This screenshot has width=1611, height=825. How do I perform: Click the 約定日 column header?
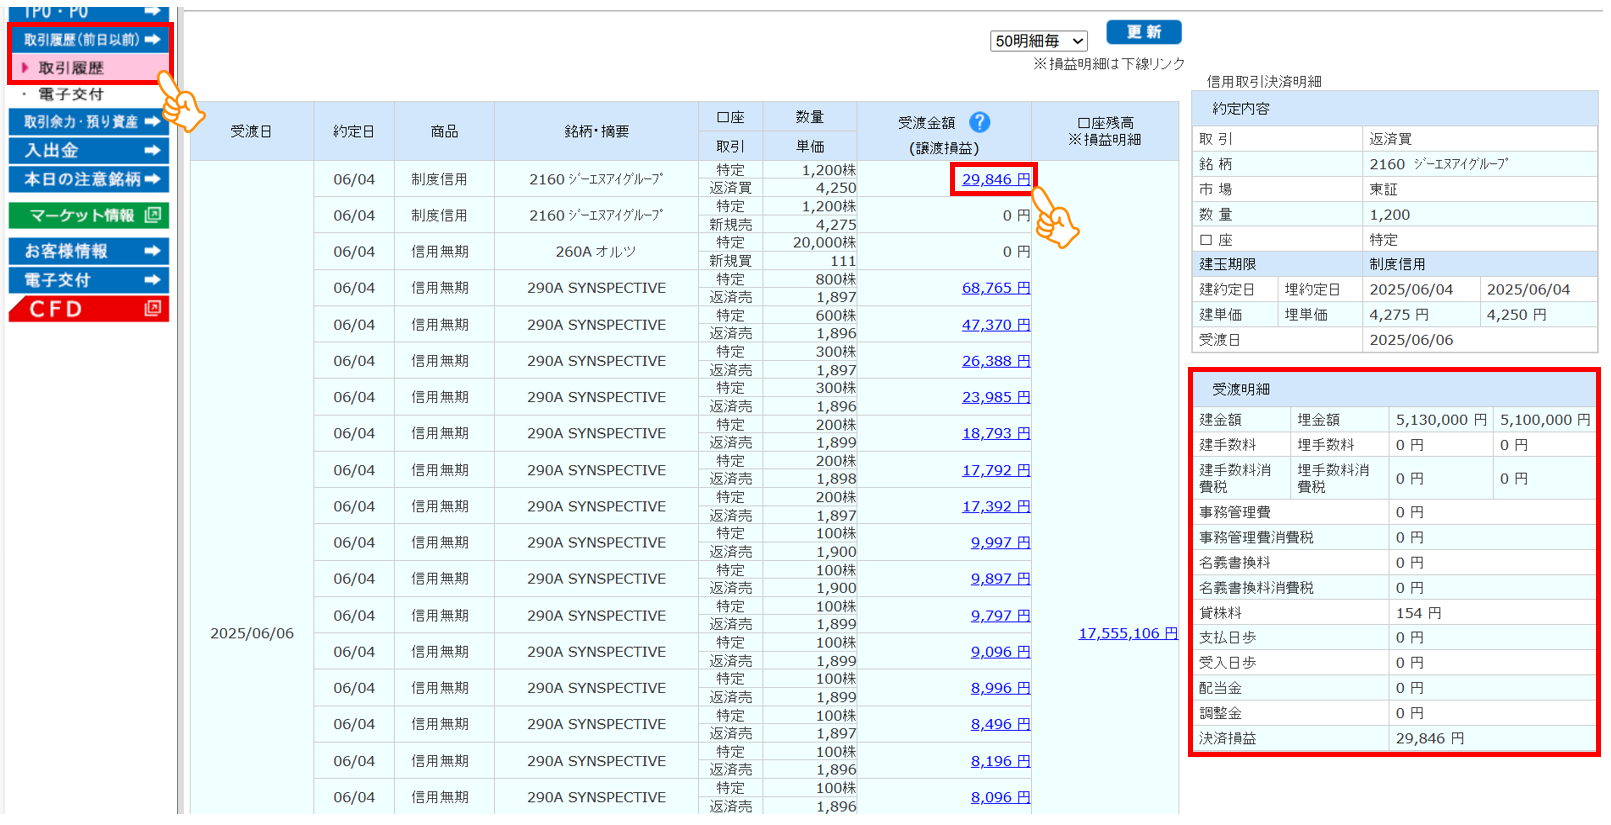[x=354, y=131]
